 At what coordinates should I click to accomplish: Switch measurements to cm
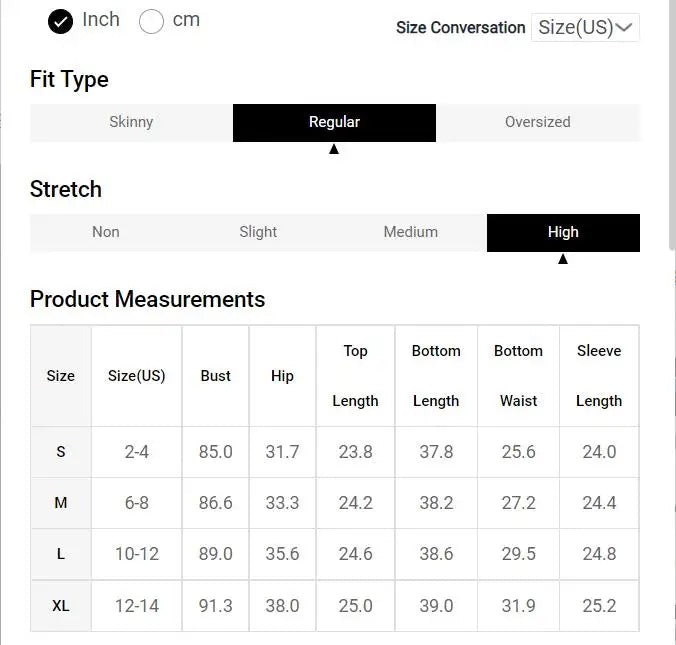pyautogui.click(x=151, y=21)
